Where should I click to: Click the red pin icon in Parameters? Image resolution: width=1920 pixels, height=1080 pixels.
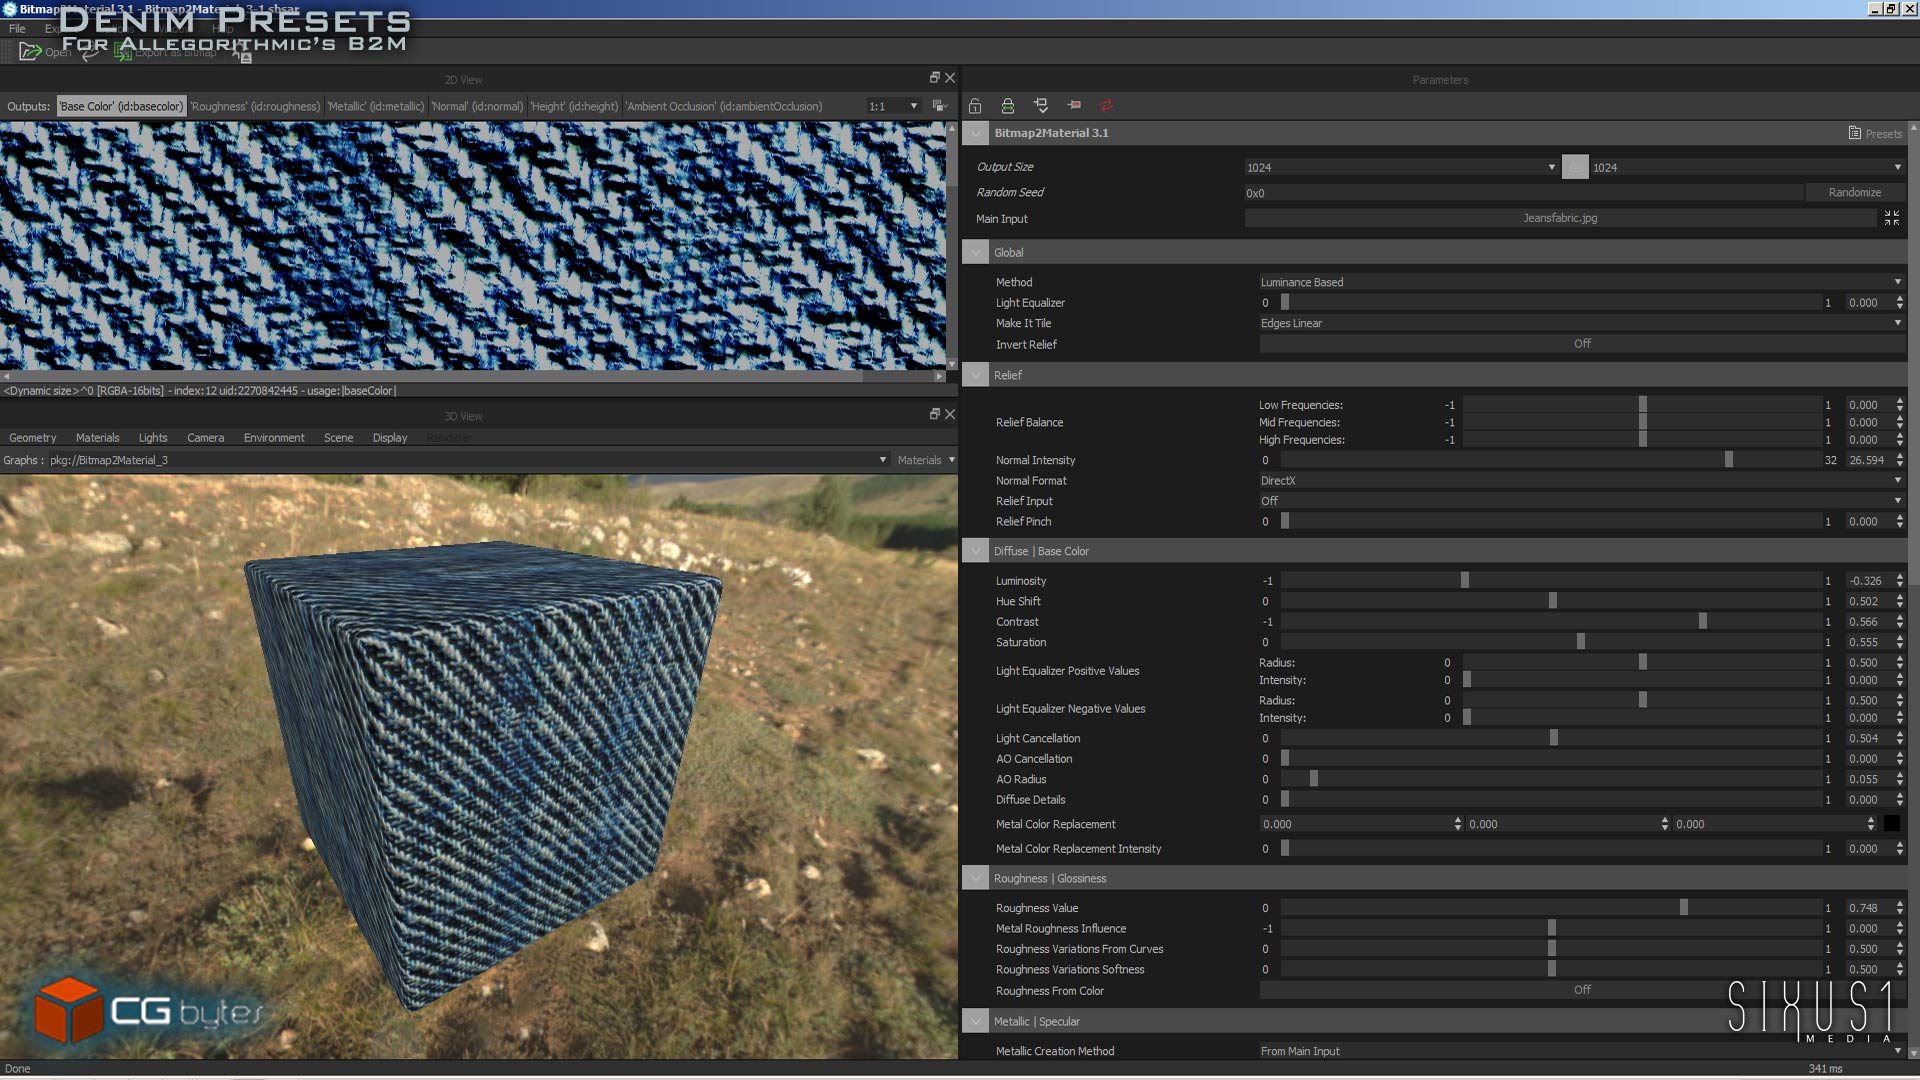coord(1074,105)
